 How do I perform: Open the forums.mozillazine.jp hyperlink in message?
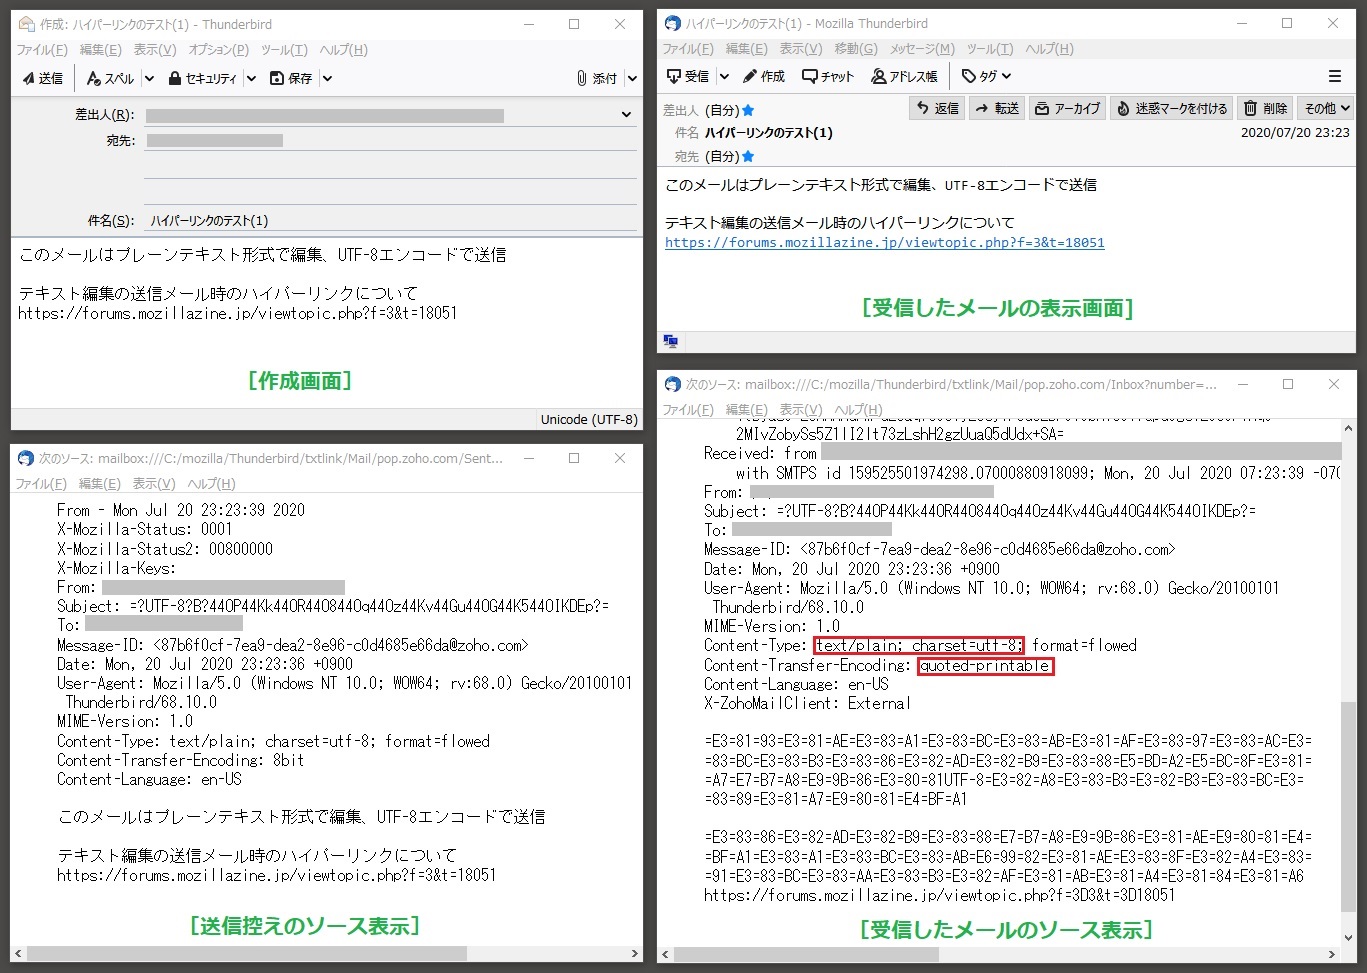click(x=884, y=242)
